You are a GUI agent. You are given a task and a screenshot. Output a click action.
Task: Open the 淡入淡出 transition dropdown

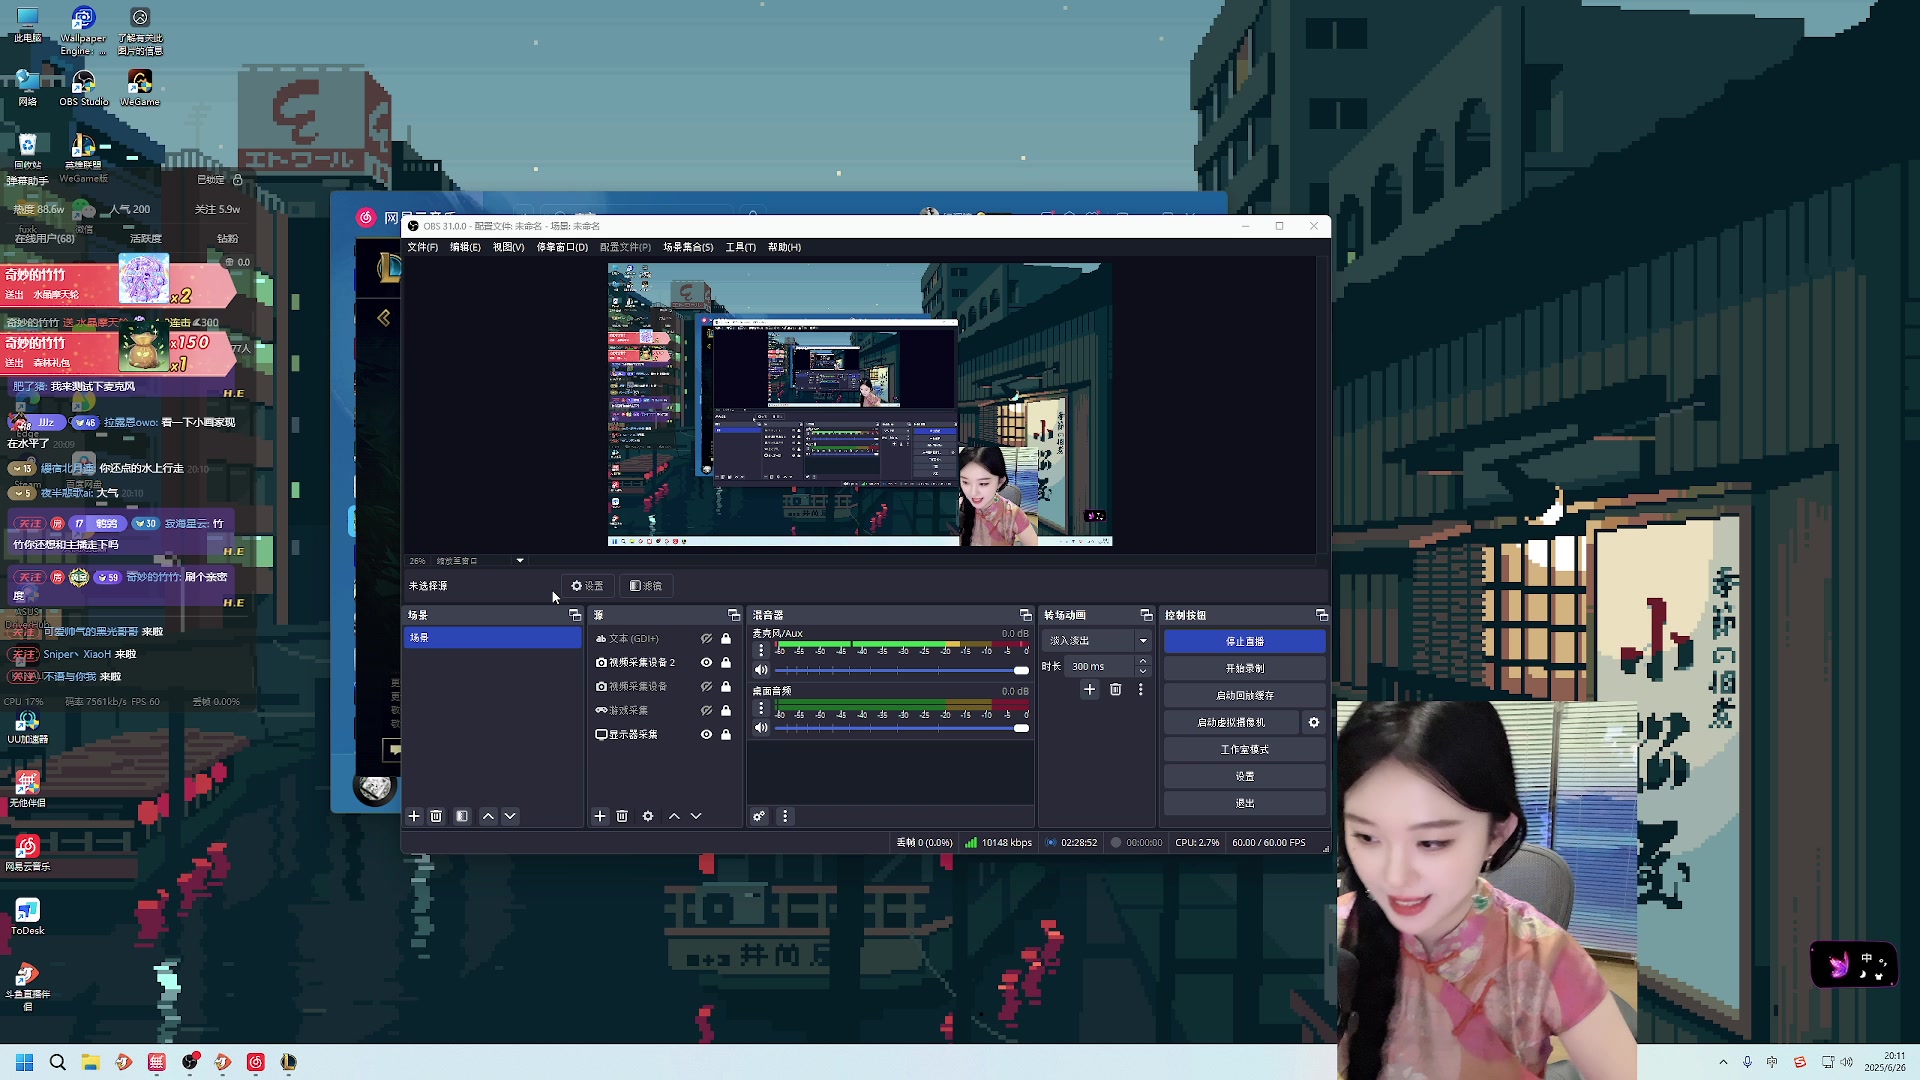point(1097,640)
